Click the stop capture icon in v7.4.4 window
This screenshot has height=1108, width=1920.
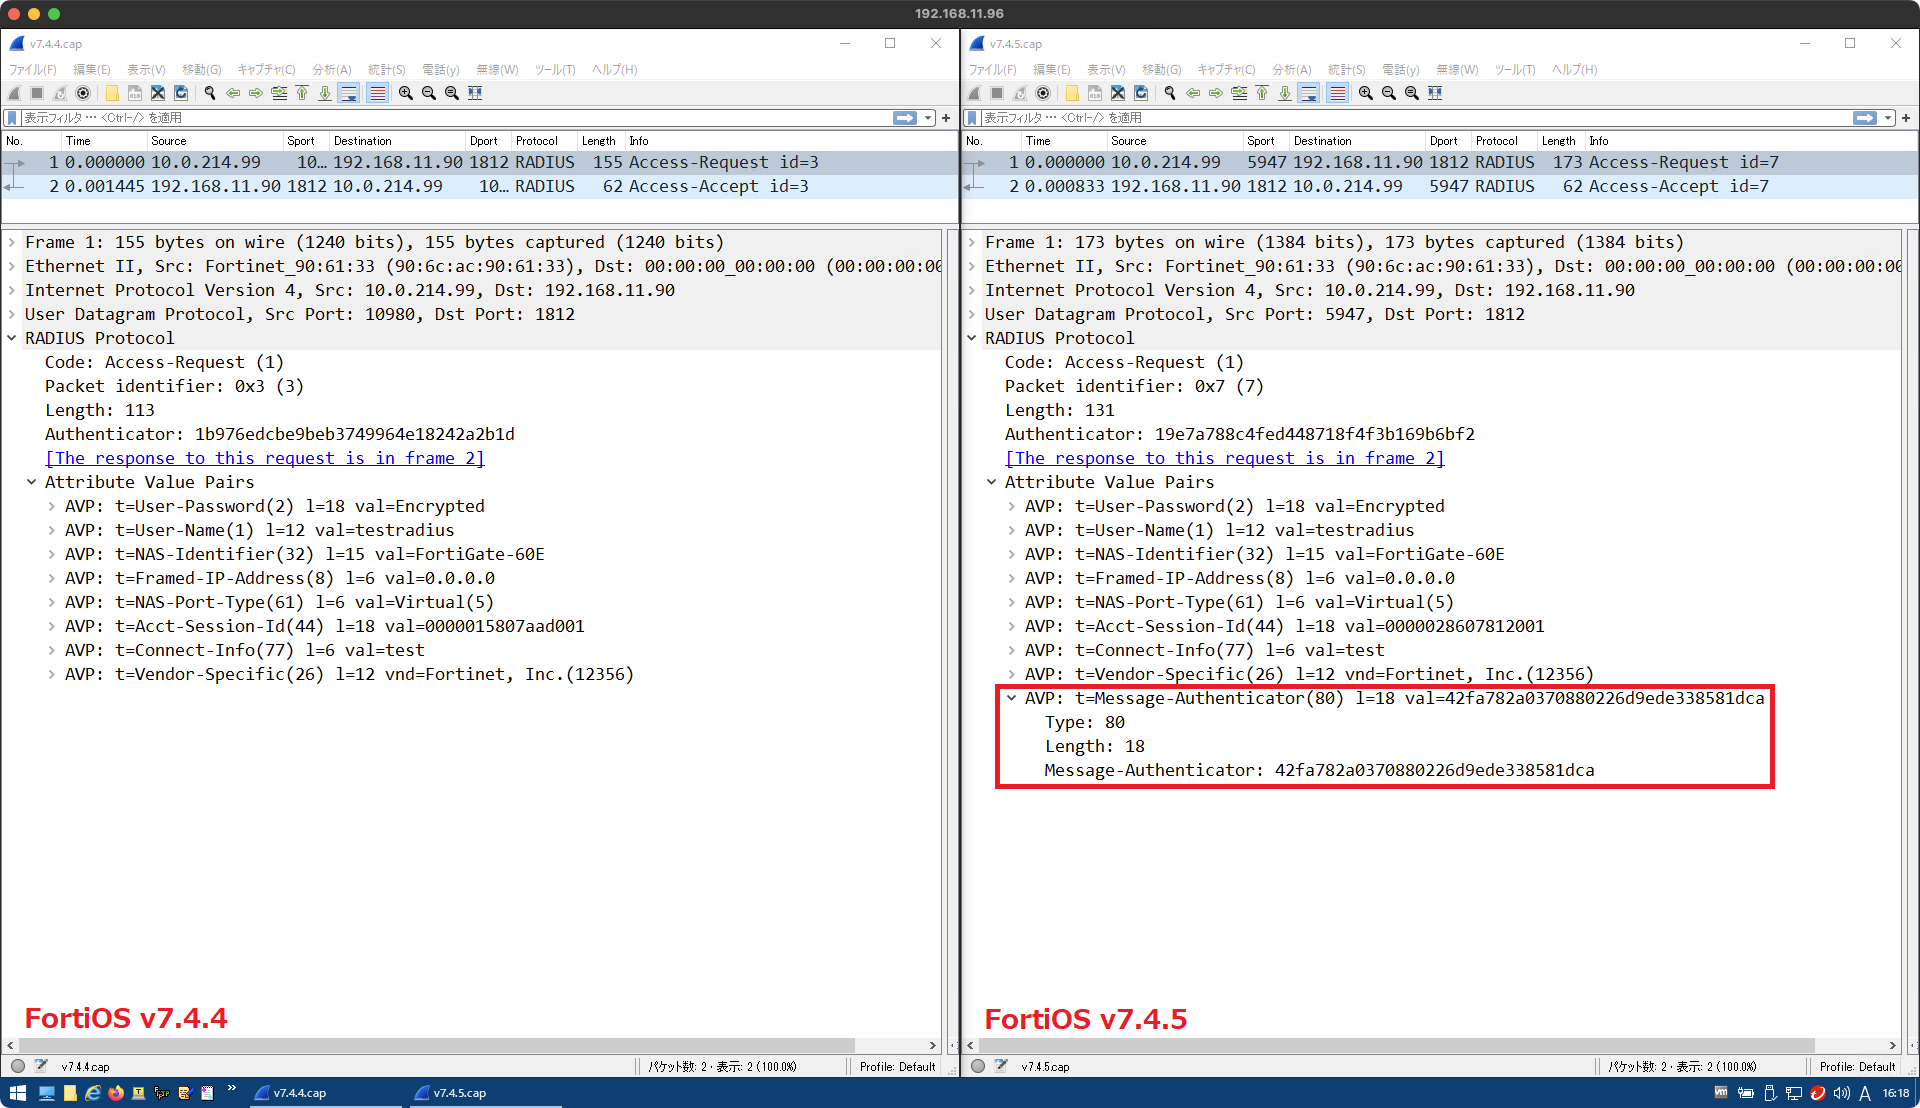pos(37,93)
